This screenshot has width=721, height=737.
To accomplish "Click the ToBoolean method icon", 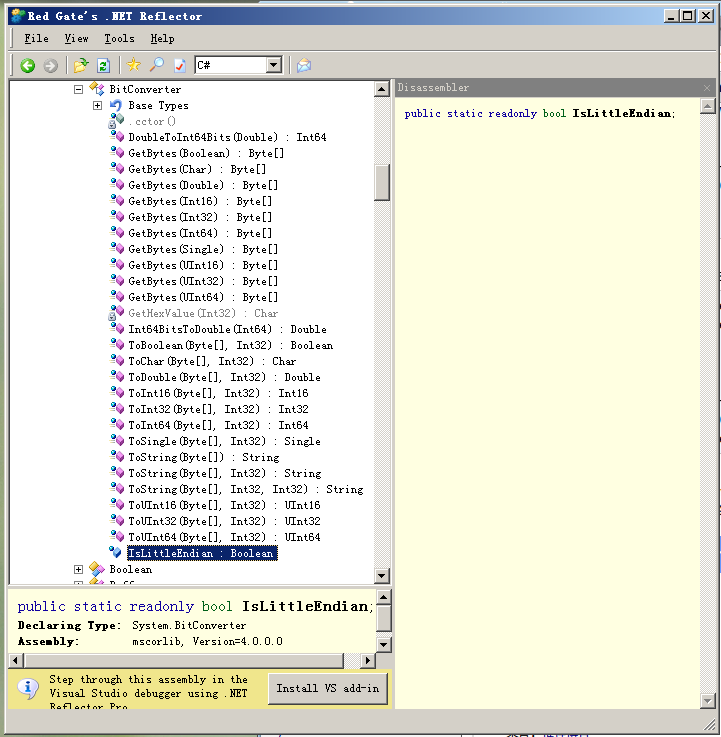I will coord(117,345).
